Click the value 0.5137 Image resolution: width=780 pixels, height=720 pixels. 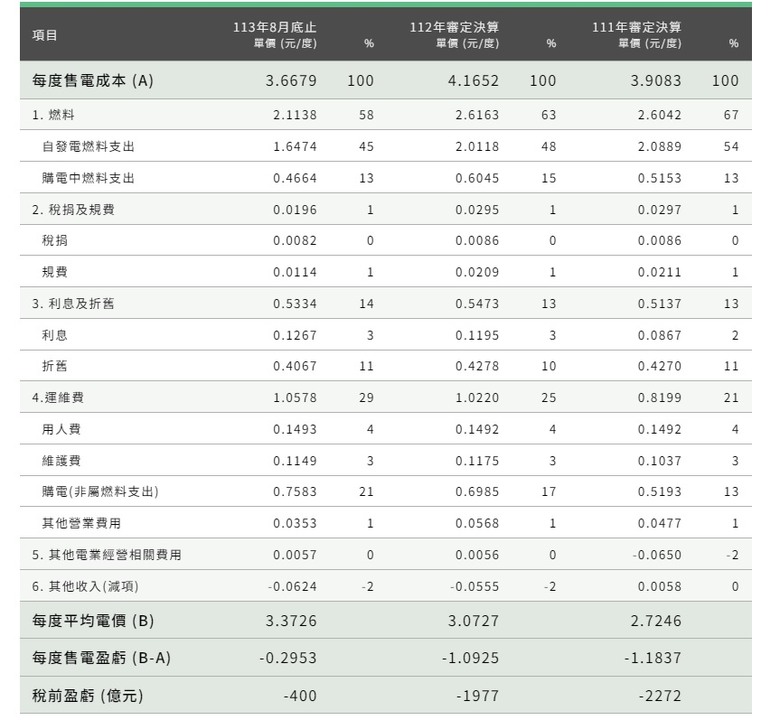tap(659, 304)
